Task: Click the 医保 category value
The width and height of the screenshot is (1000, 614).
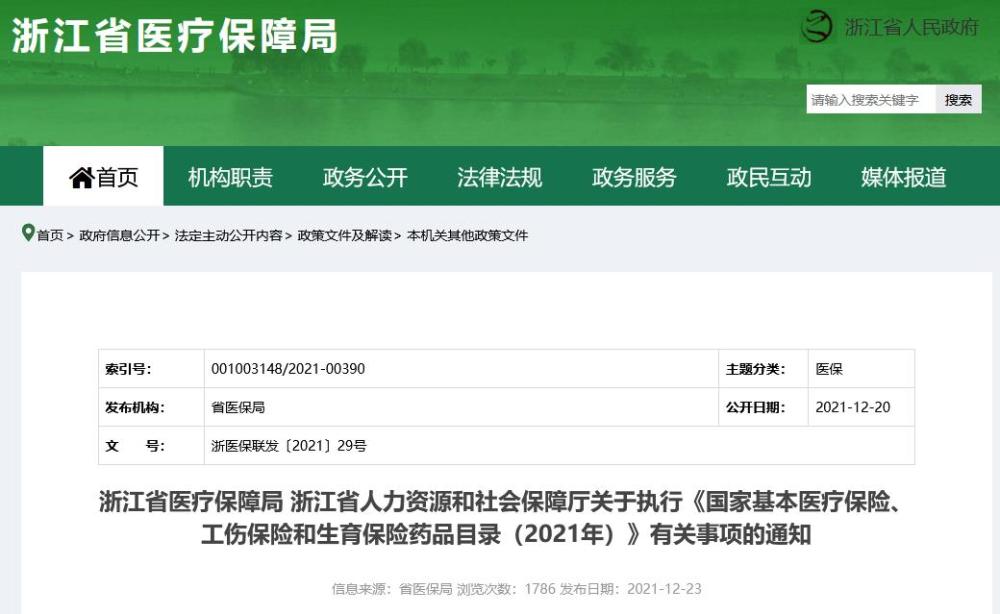Action: (829, 369)
